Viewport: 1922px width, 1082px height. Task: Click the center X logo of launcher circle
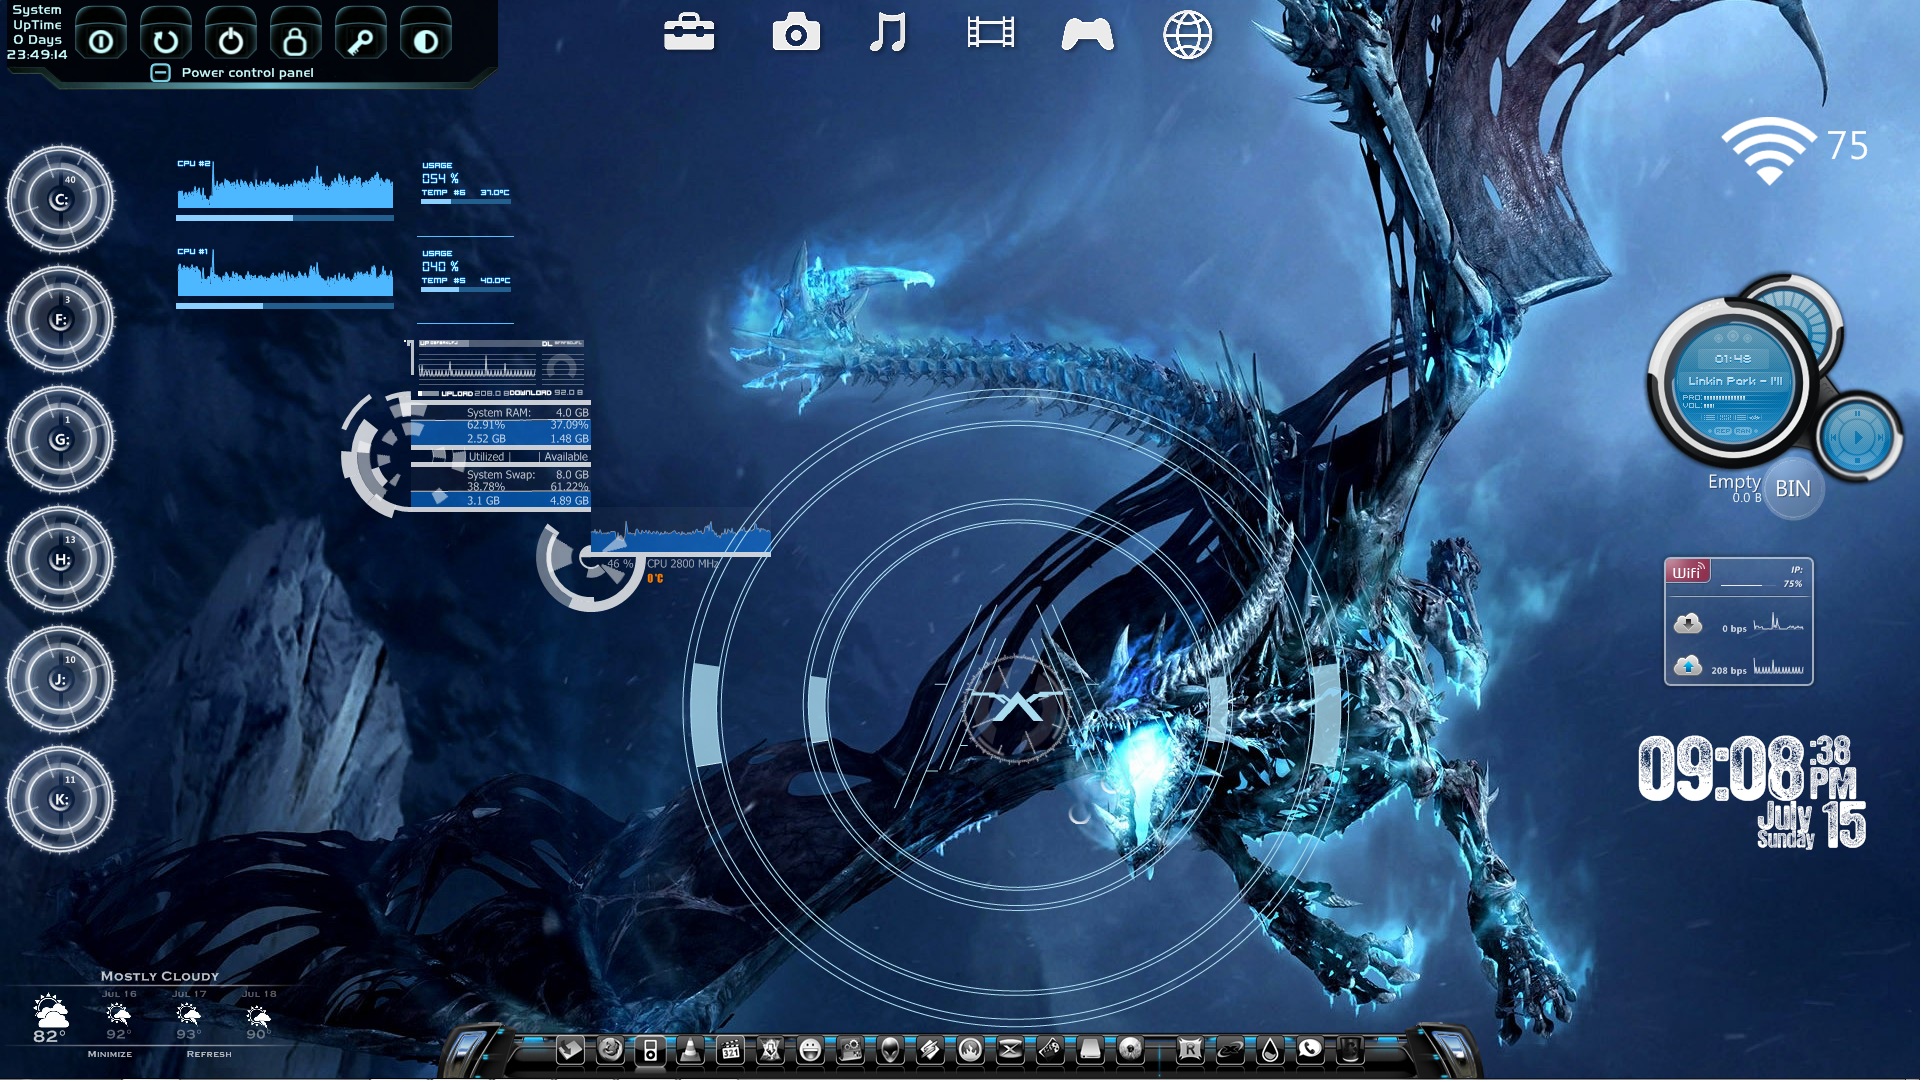(1017, 708)
